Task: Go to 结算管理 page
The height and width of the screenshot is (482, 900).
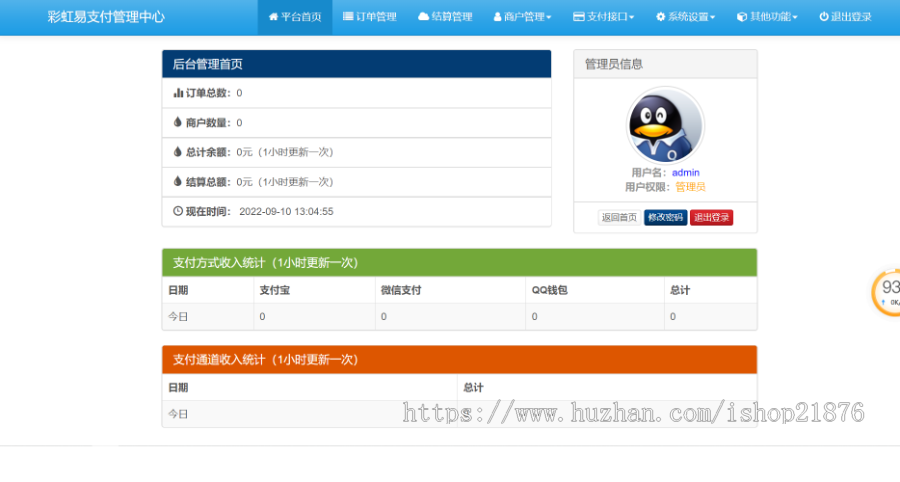Action: pyautogui.click(x=445, y=17)
